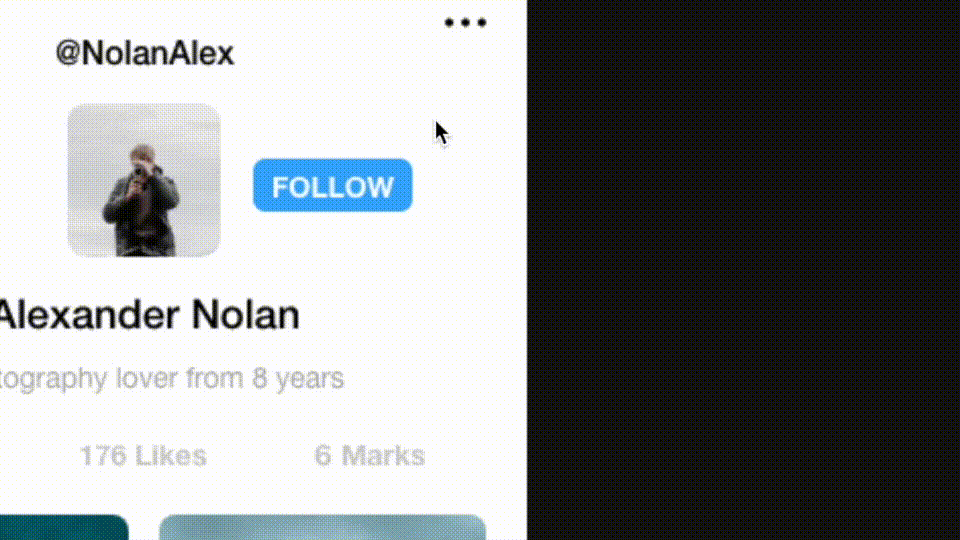Image resolution: width=960 pixels, height=540 pixels.
Task: Click the Alexander Nolan display name
Action: pos(149,315)
